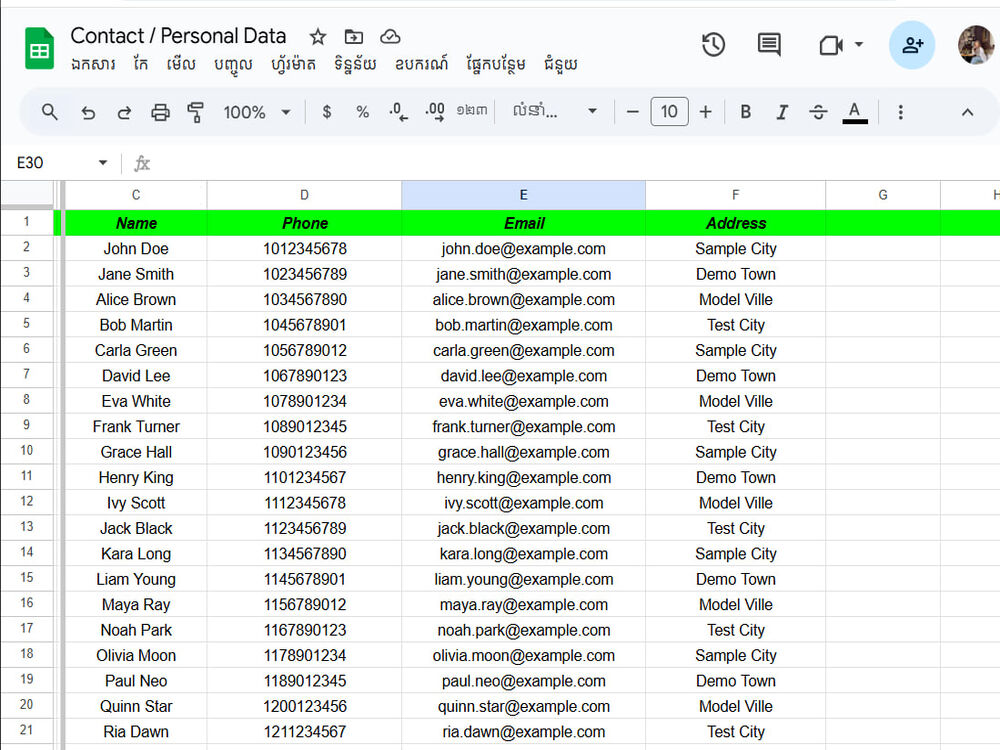Select column E header
The width and height of the screenshot is (1000, 750).
(x=523, y=195)
